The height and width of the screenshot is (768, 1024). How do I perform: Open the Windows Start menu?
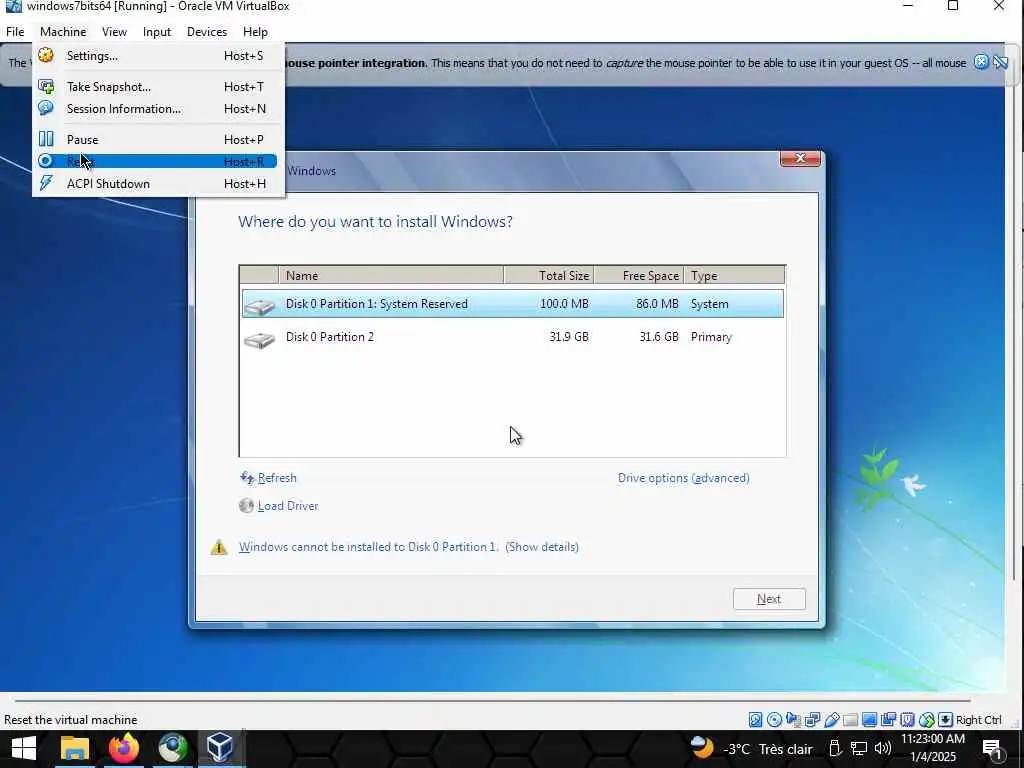pos(24,748)
